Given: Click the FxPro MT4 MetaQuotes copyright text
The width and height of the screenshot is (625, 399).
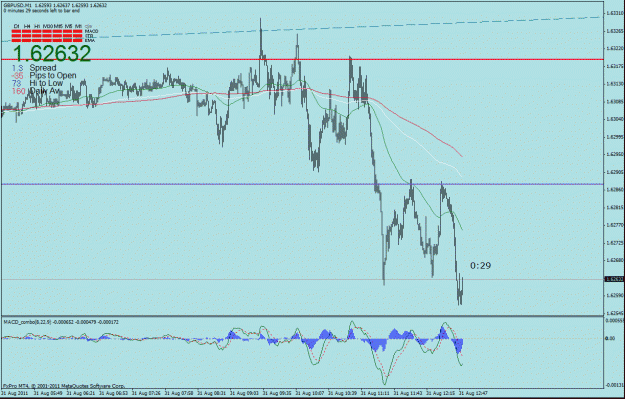Looking at the screenshot, I should coord(64,386).
